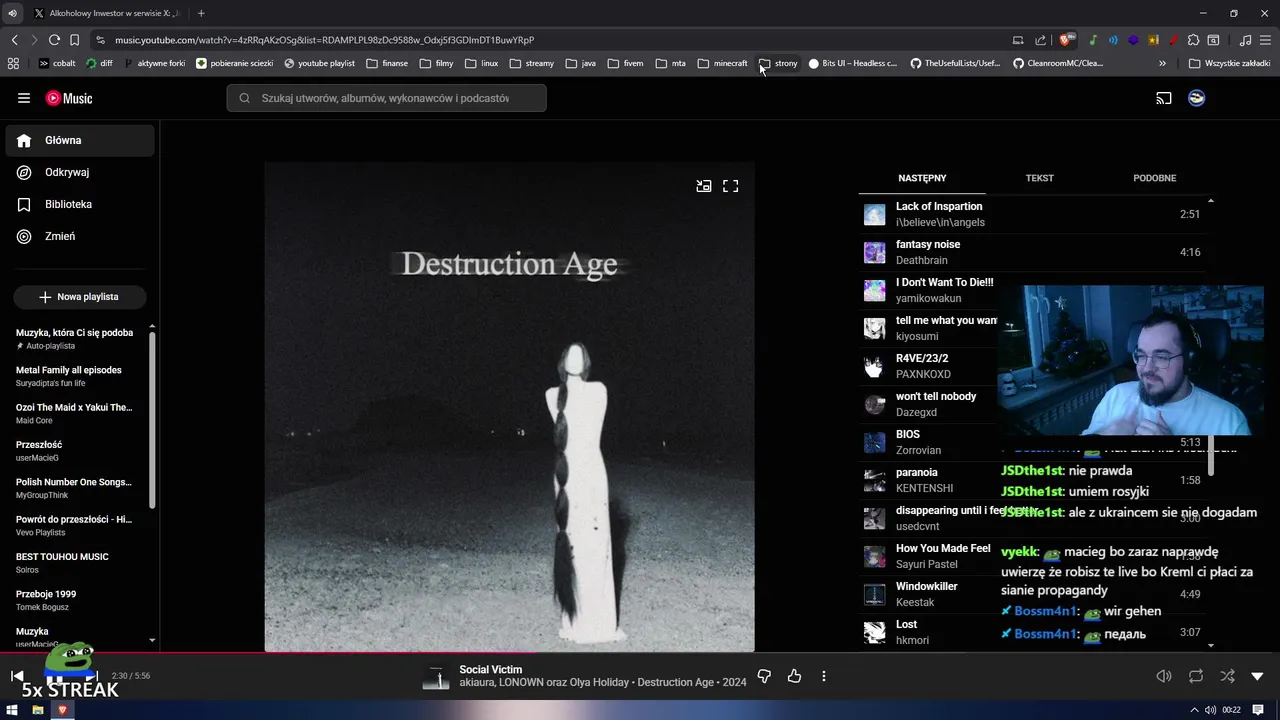Open Brave from the taskbar

point(62,710)
